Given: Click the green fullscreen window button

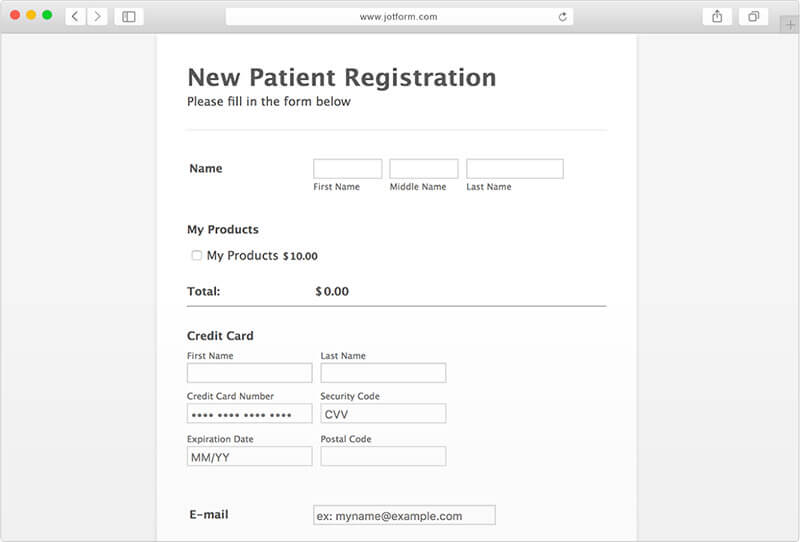Looking at the screenshot, I should point(47,15).
